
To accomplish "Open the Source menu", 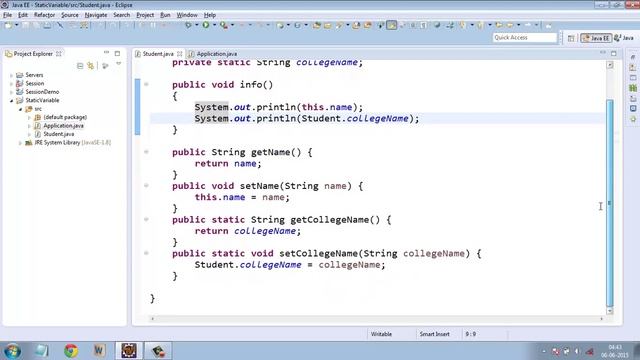I will (x=70, y=15).
